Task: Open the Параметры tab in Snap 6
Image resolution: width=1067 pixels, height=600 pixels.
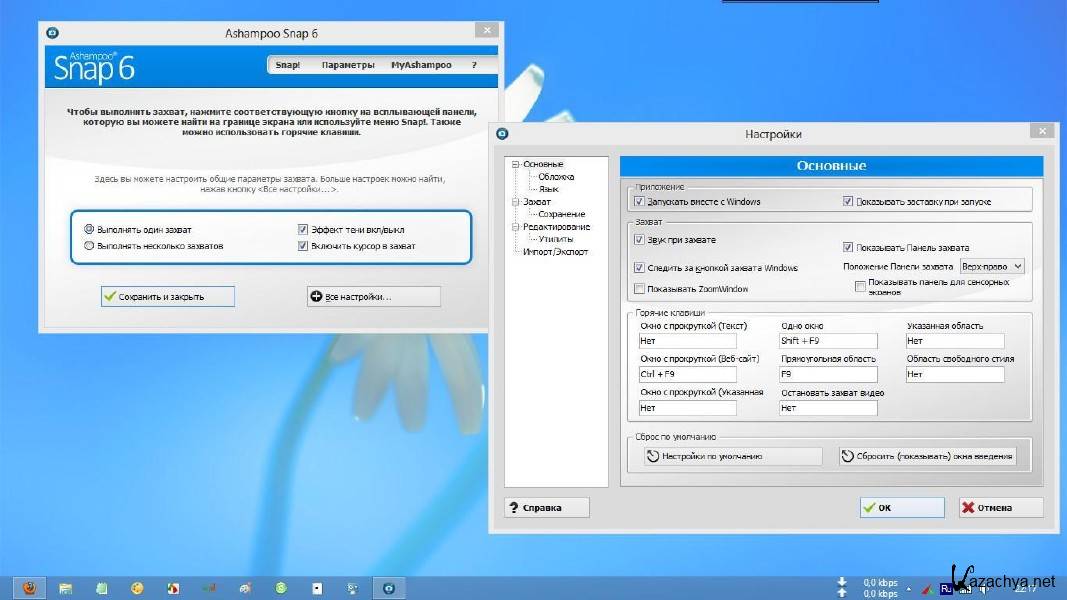Action: pyautogui.click(x=348, y=65)
